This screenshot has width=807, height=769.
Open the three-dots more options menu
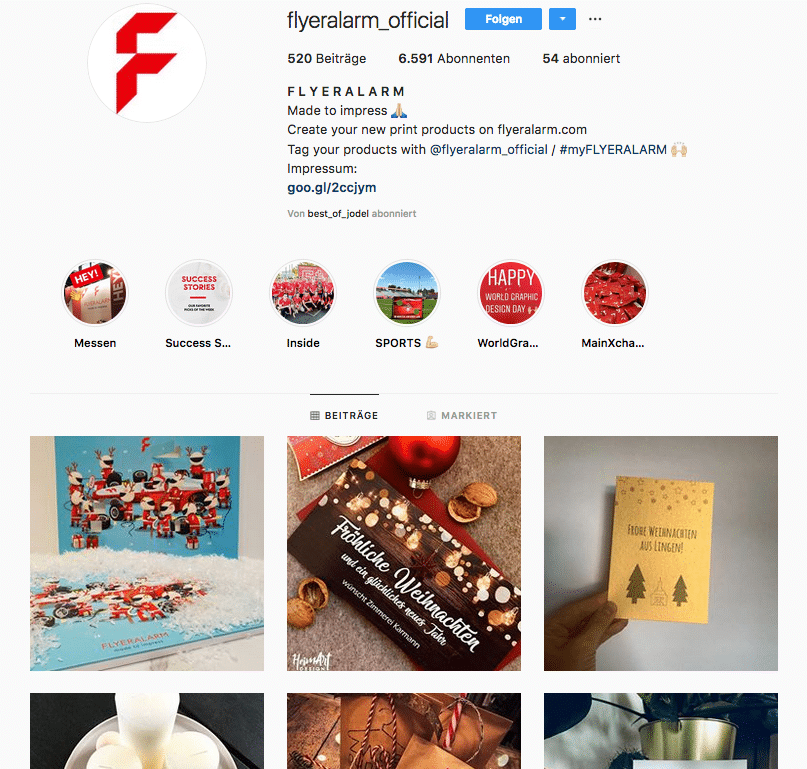pos(595,19)
